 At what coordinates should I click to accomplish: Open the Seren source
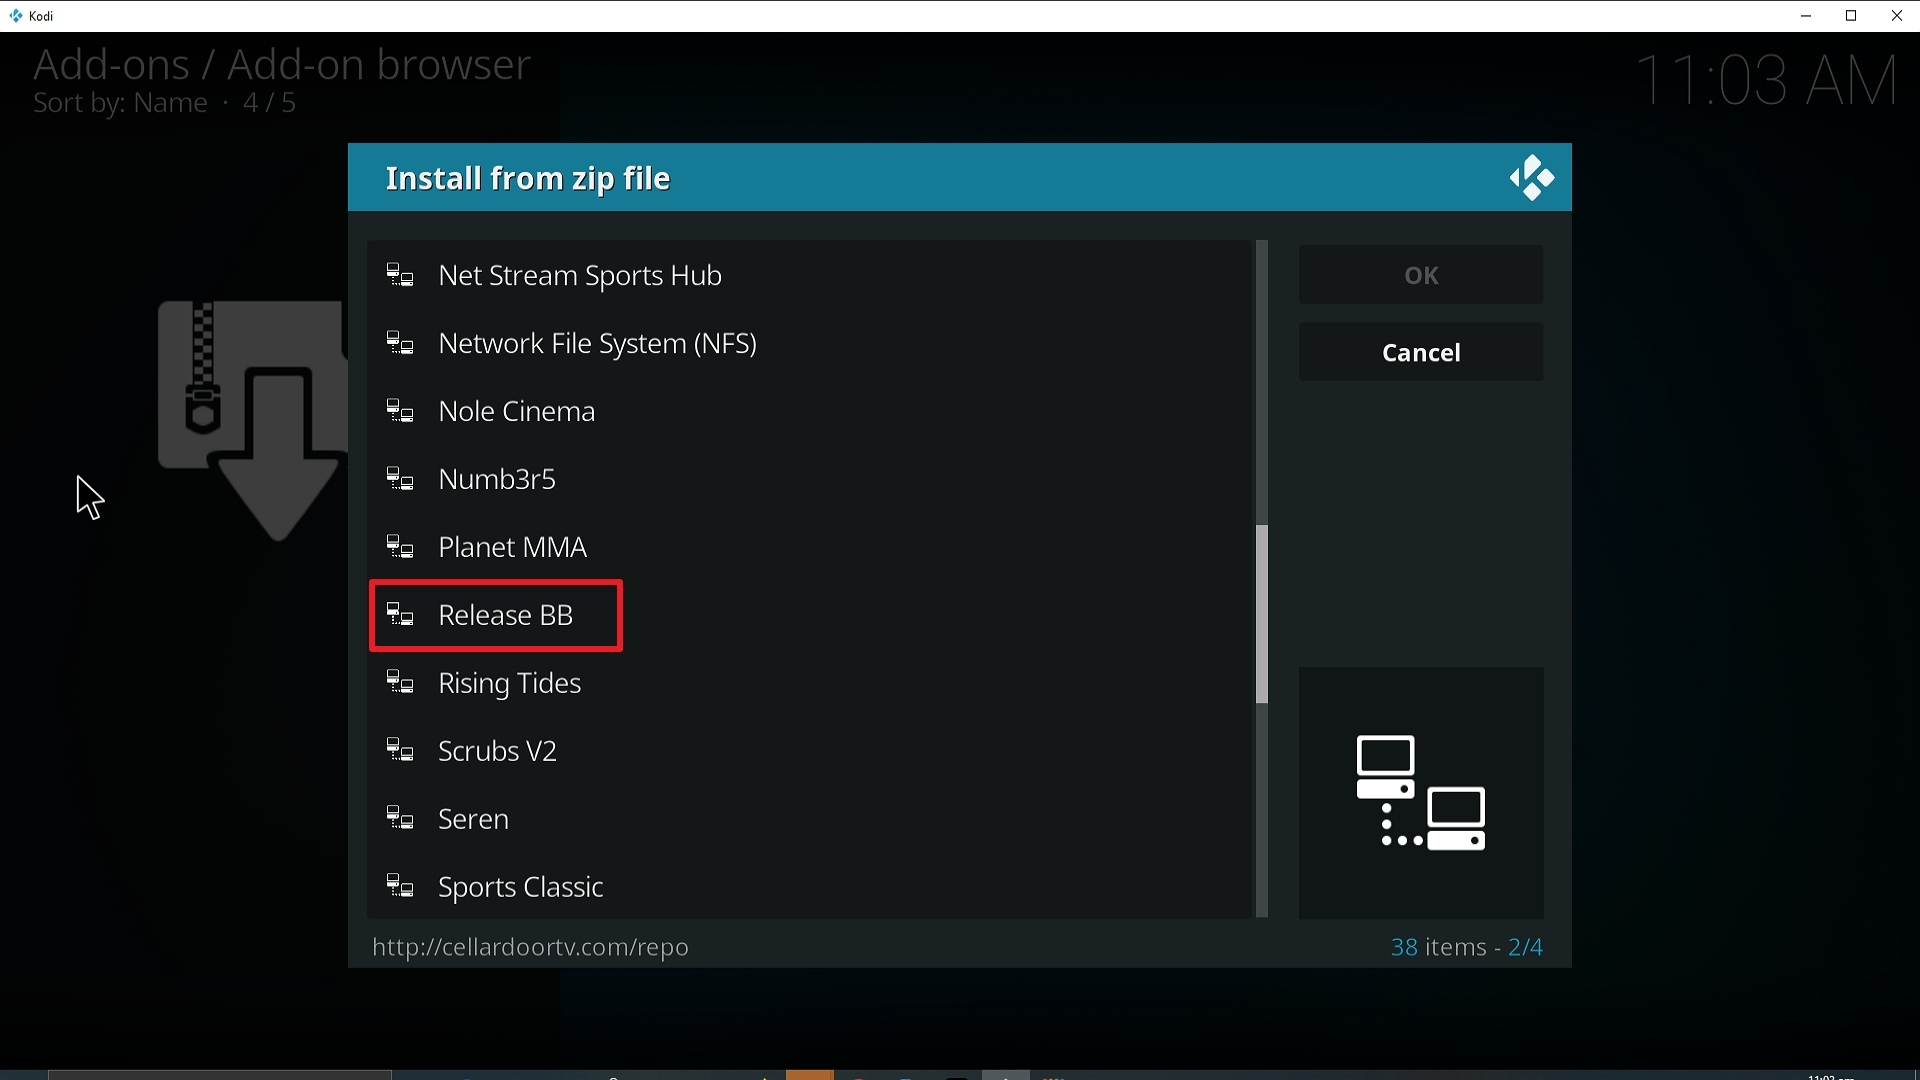[809, 819]
